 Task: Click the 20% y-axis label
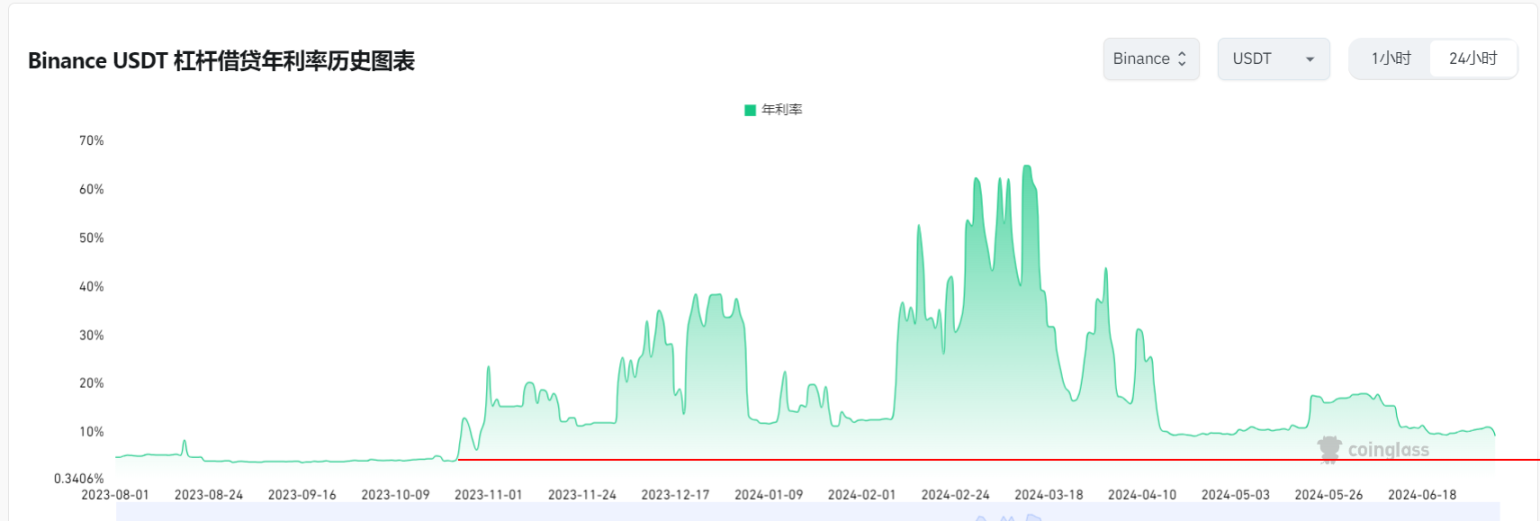[x=91, y=384]
